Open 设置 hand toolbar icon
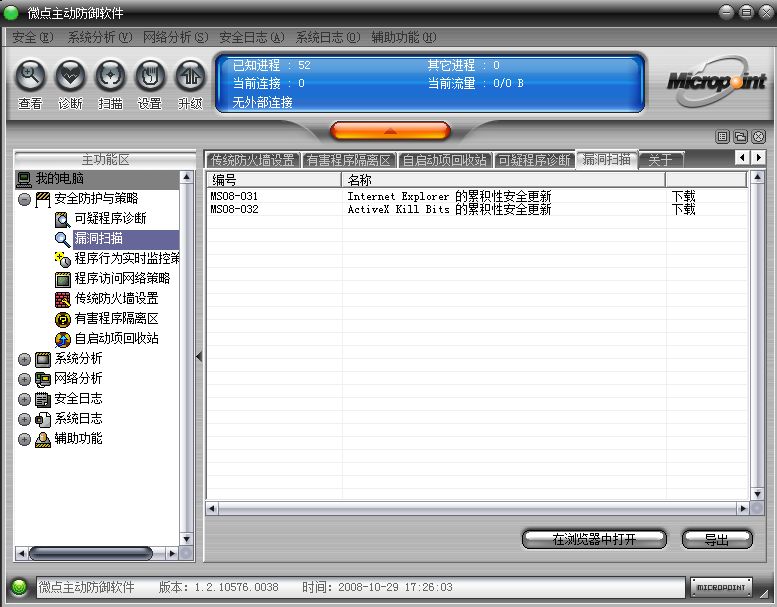Viewport: 777px width, 607px height. (150, 76)
